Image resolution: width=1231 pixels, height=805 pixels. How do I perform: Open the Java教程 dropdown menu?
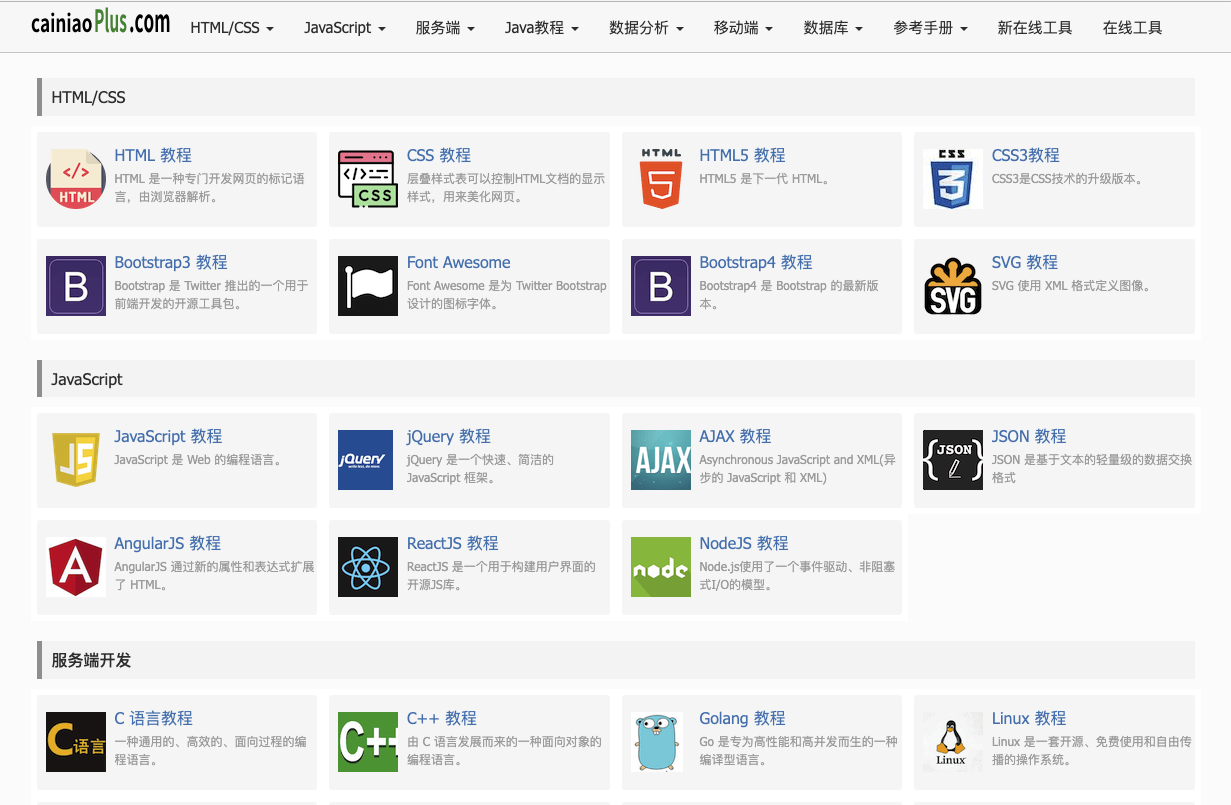click(x=542, y=28)
